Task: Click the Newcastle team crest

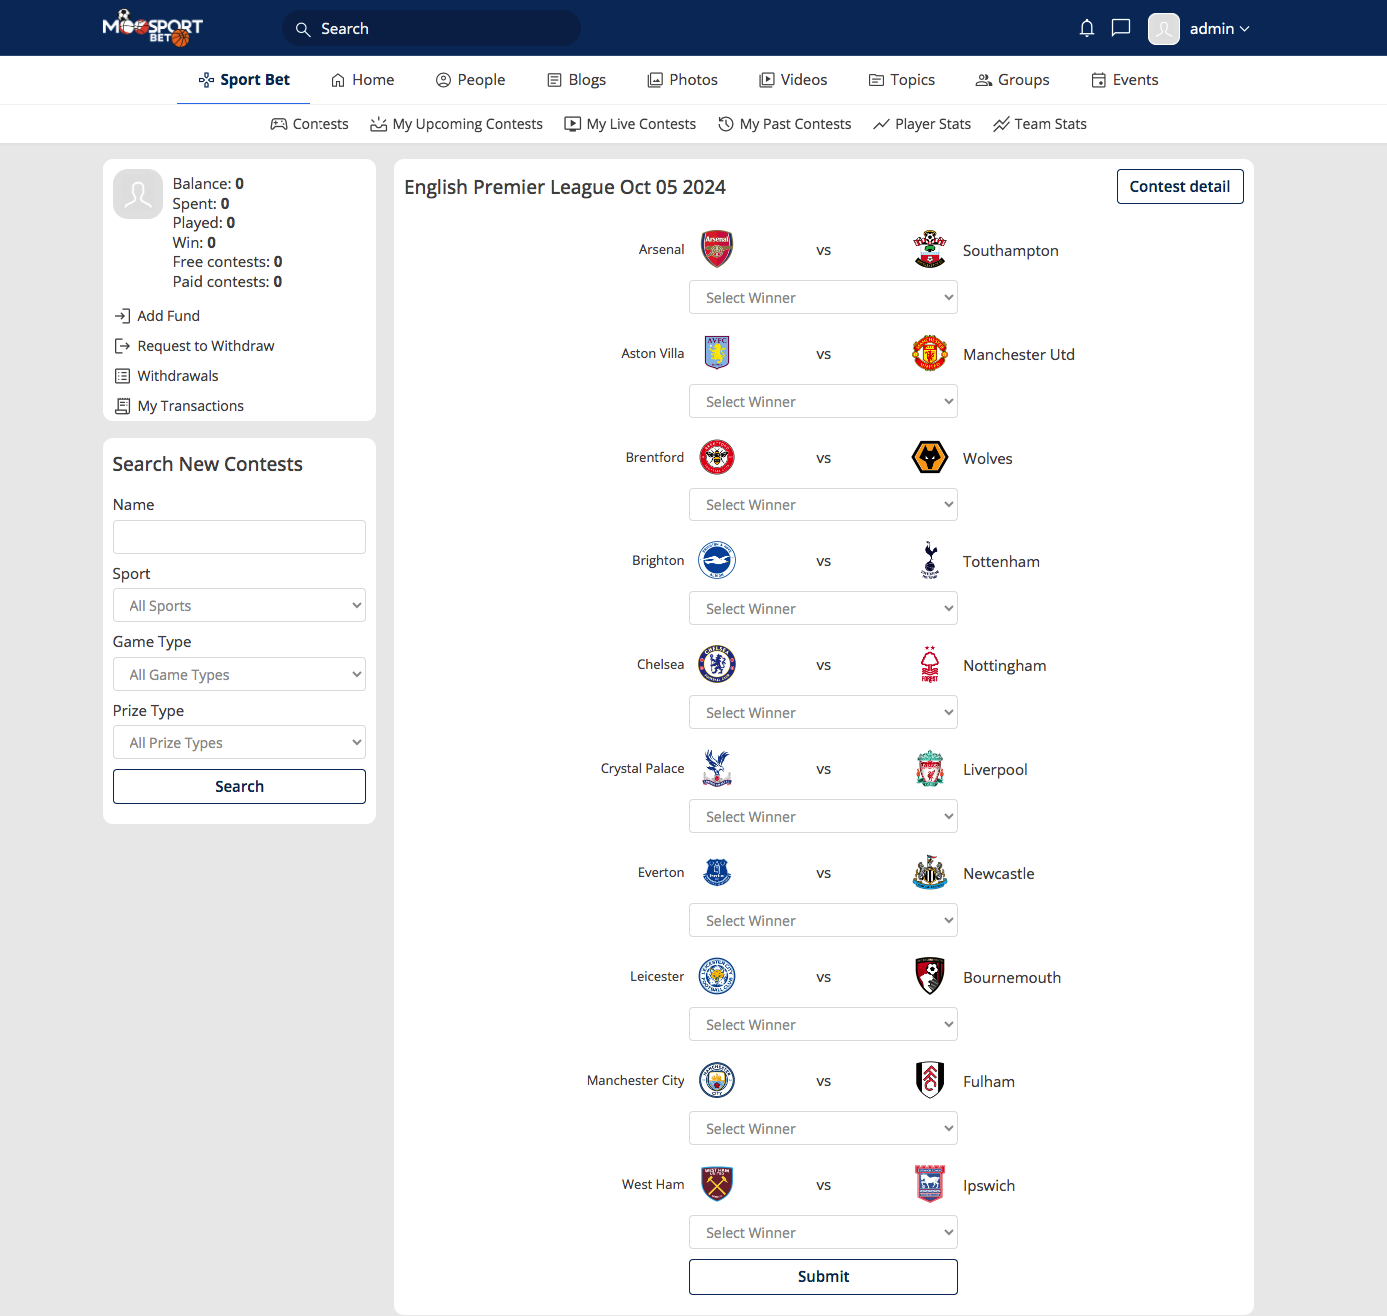Action: click(x=930, y=872)
